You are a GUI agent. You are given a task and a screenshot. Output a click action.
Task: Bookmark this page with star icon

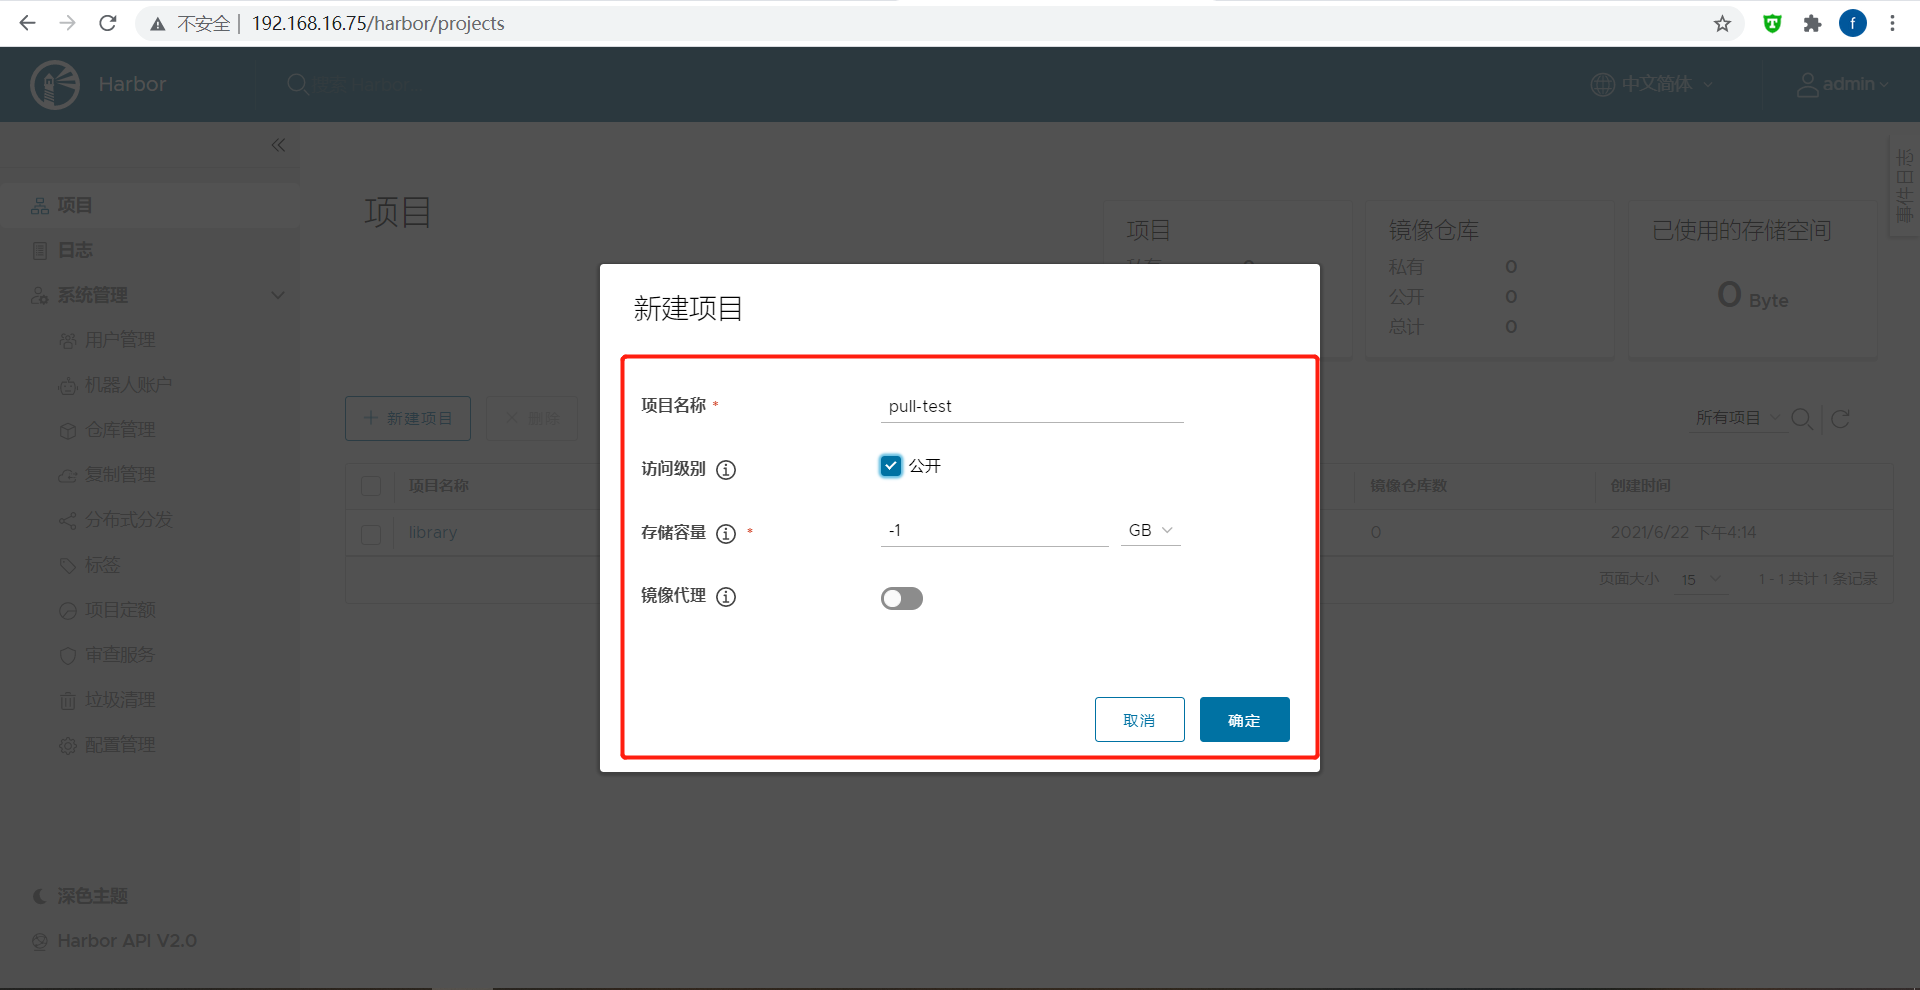point(1722,23)
